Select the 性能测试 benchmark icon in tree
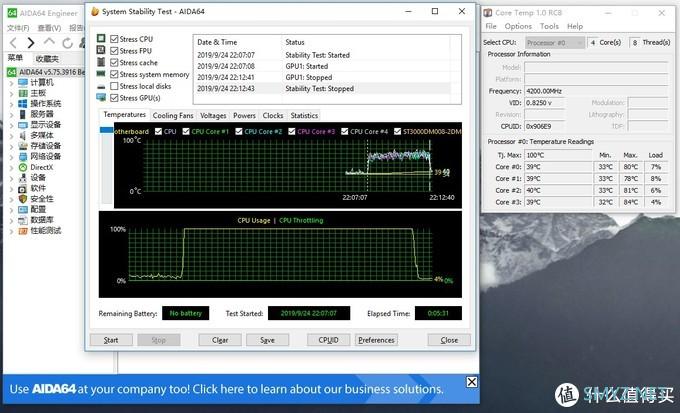680x413 pixels. tap(23, 230)
